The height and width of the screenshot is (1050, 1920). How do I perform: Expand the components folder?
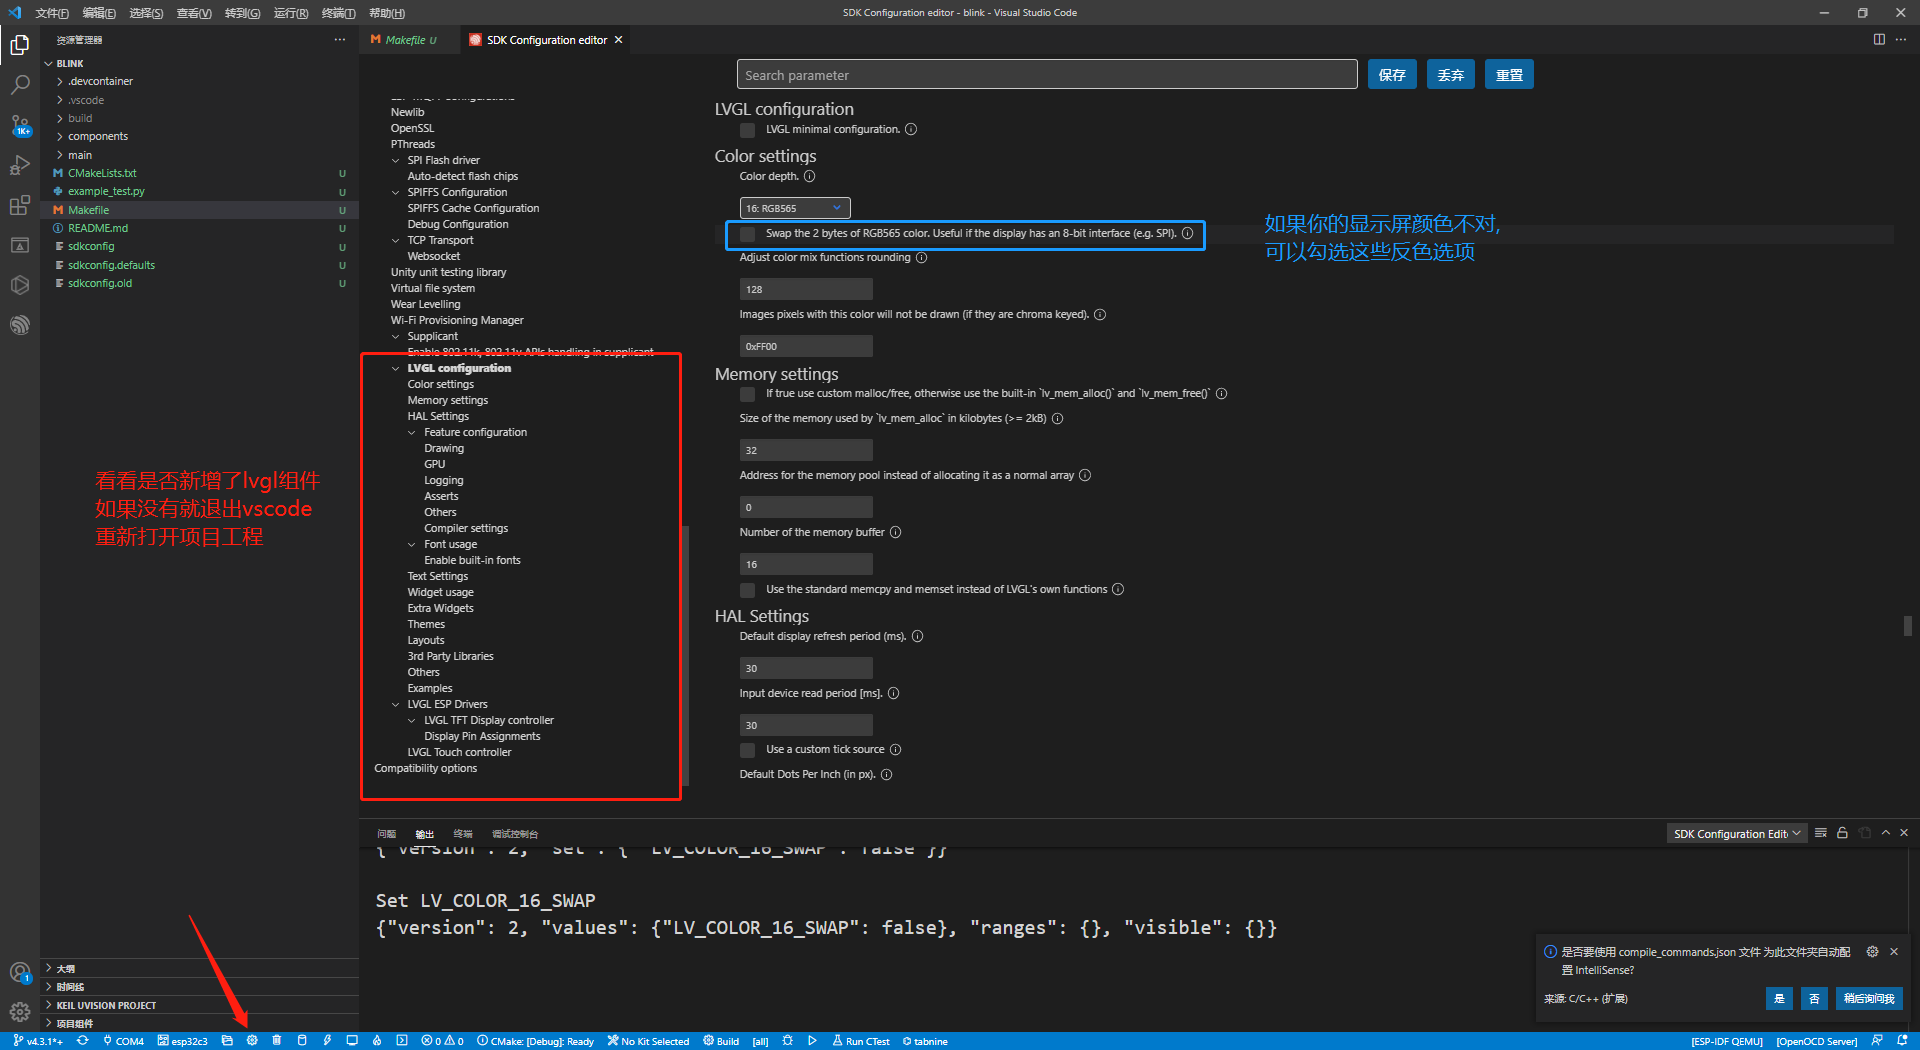97,136
